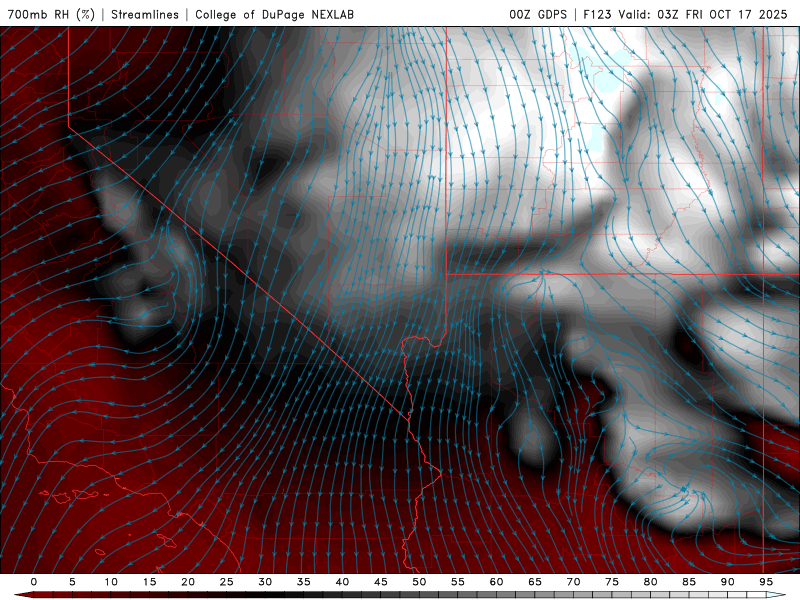Click the colorbar label "35"

pyautogui.click(x=304, y=582)
